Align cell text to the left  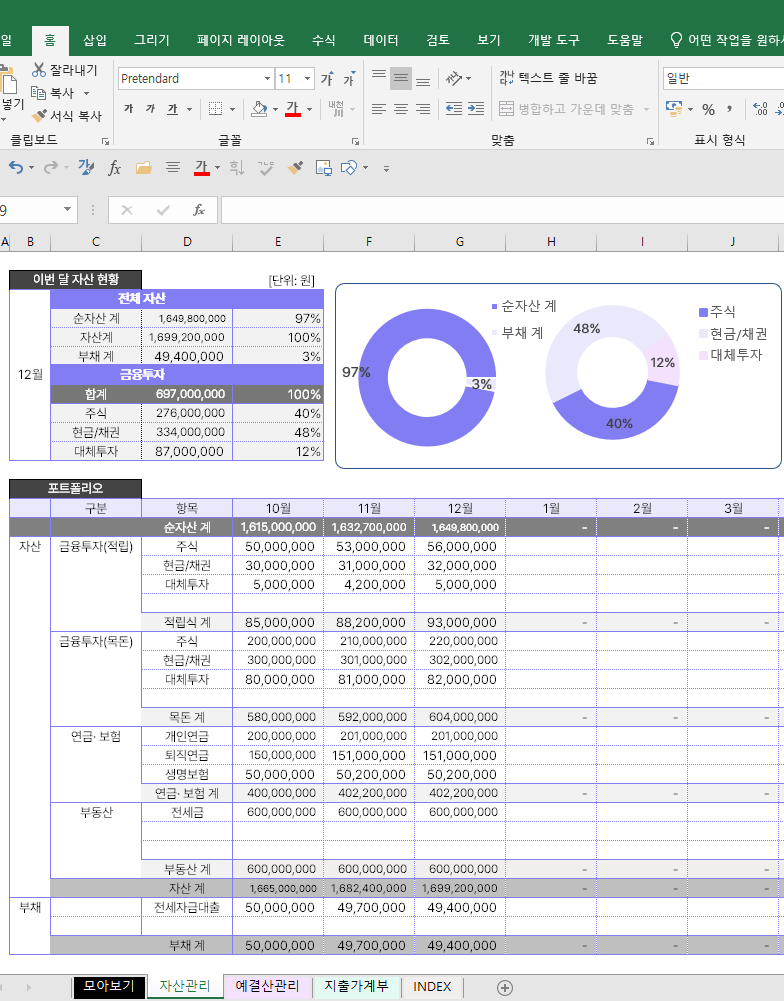[x=379, y=109]
